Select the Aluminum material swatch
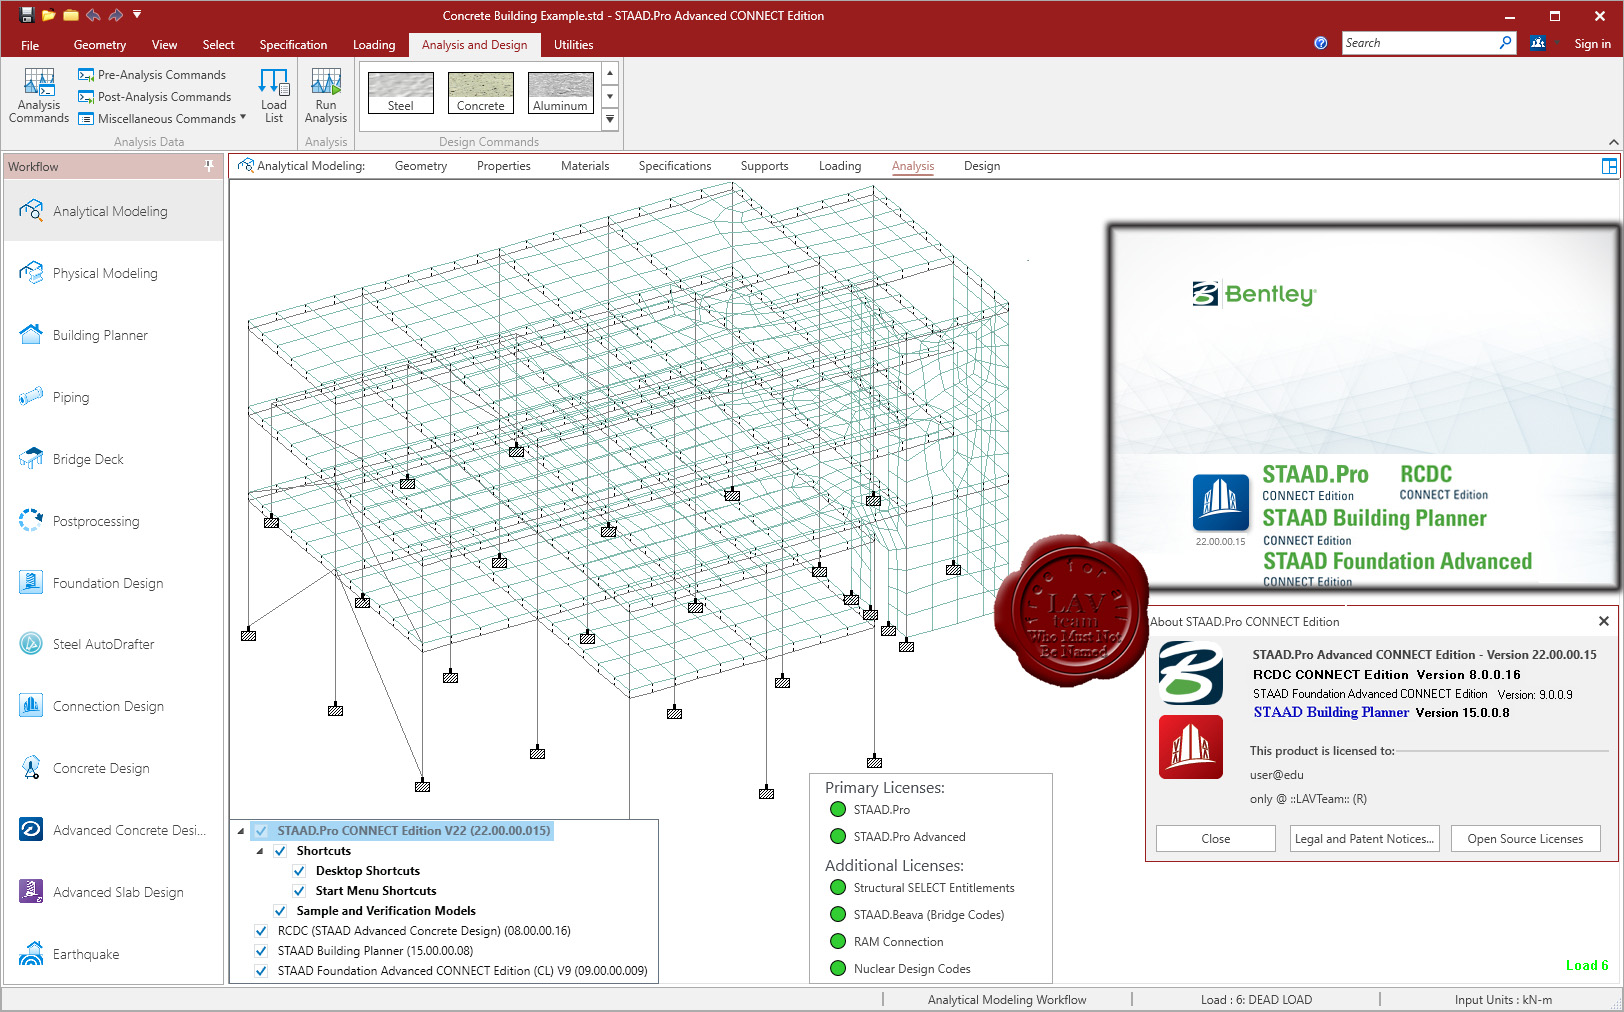The height and width of the screenshot is (1012, 1624). (561, 92)
